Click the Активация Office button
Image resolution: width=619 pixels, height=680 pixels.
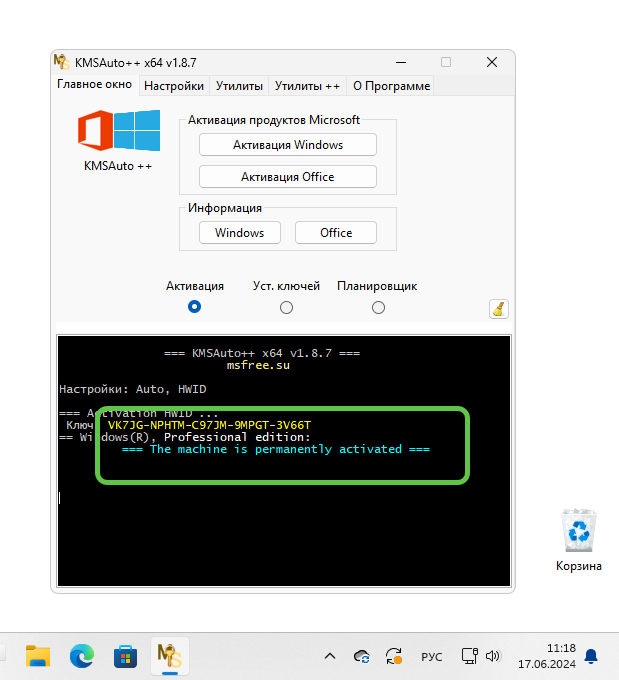288,177
